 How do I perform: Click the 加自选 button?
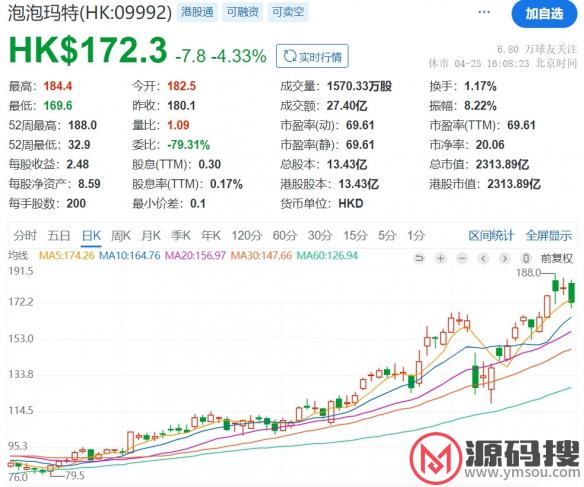click(x=544, y=14)
